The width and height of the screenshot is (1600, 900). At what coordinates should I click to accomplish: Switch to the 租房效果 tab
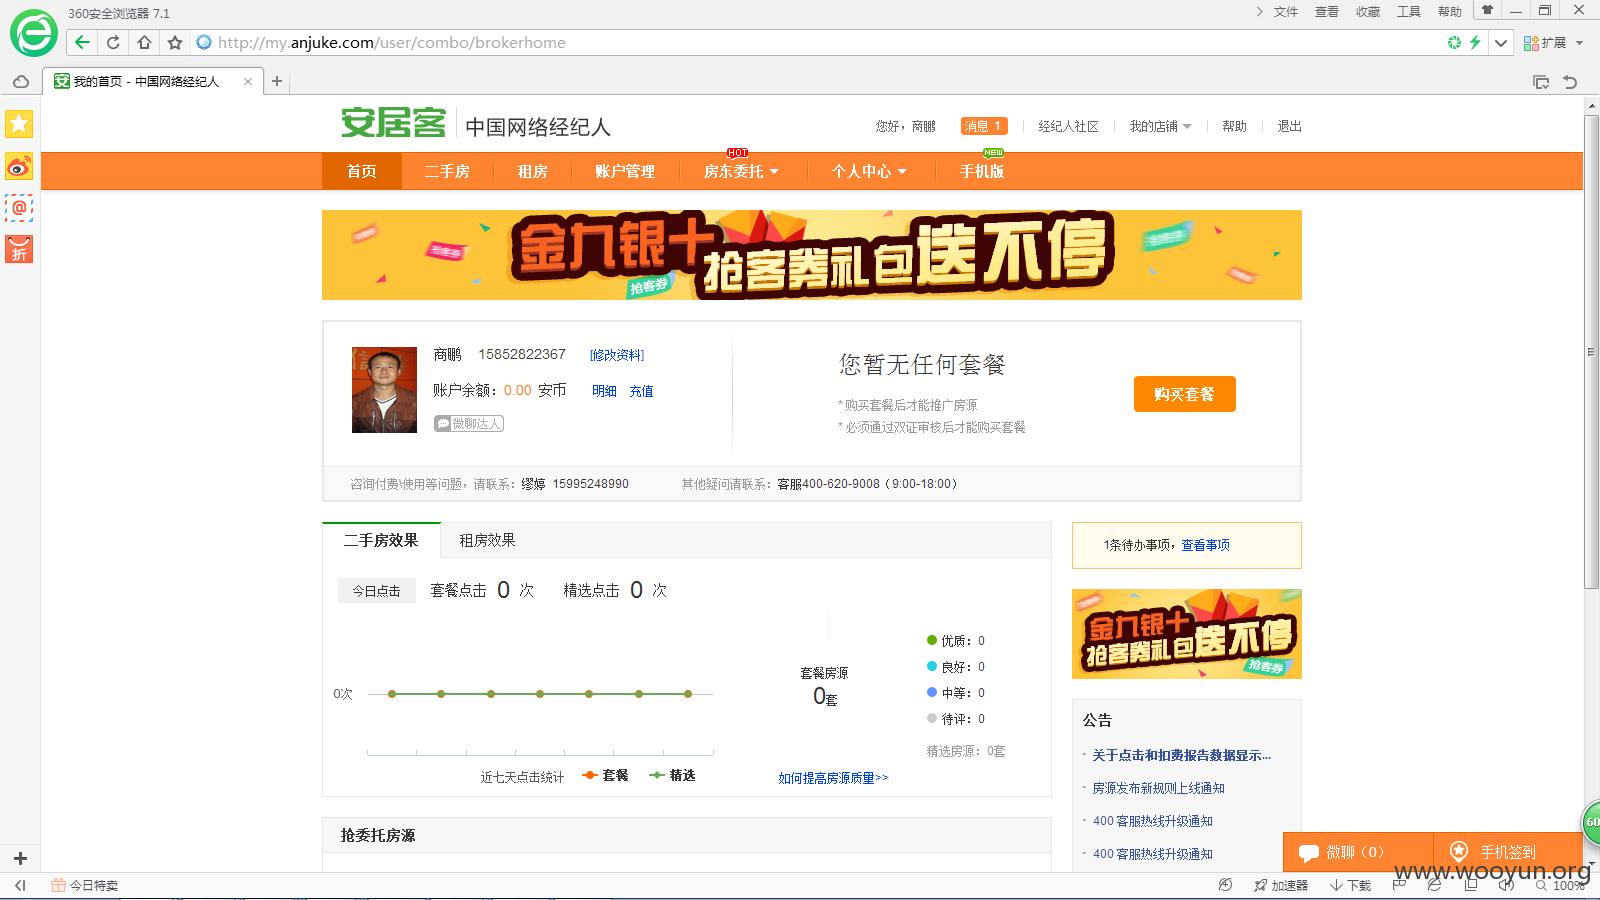coord(487,540)
